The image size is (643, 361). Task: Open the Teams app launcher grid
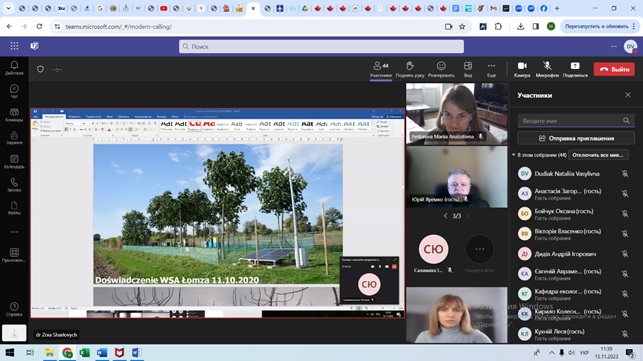click(x=14, y=46)
